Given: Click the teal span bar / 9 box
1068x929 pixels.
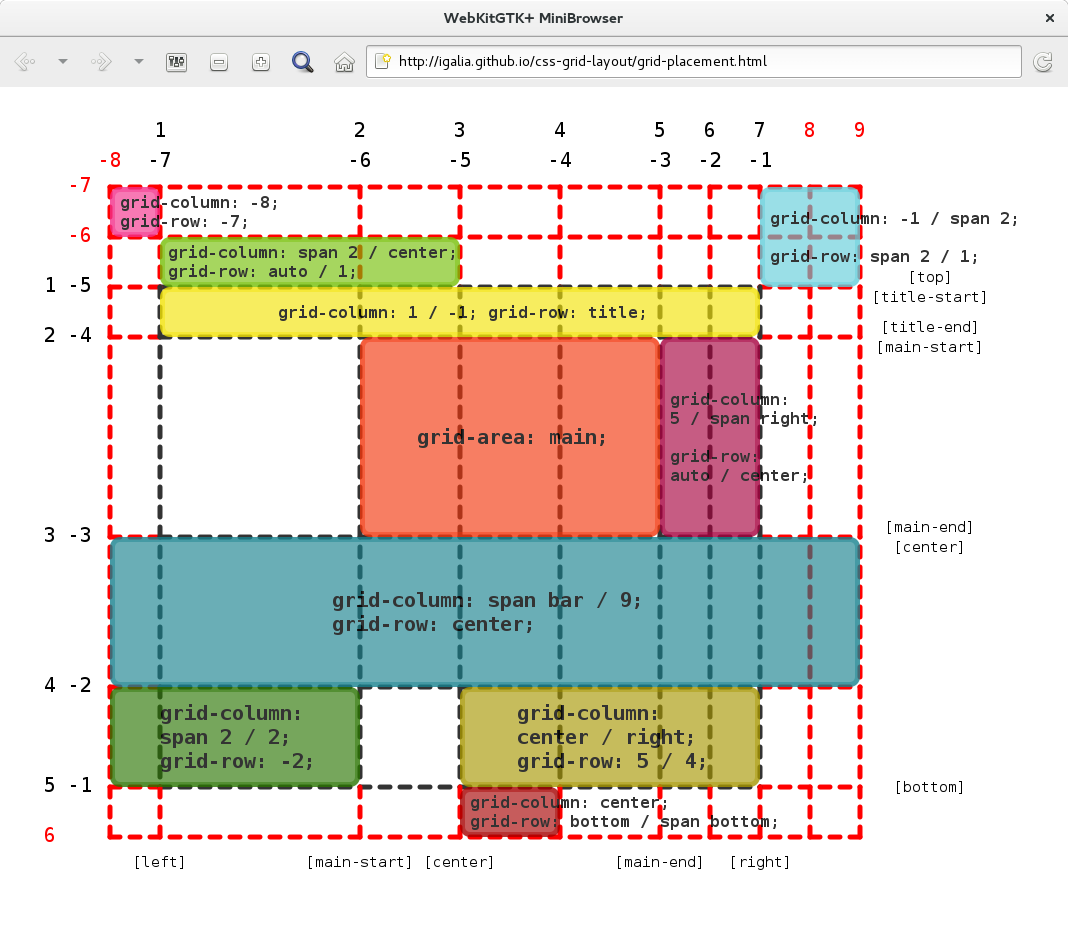Looking at the screenshot, I should 485,612.
